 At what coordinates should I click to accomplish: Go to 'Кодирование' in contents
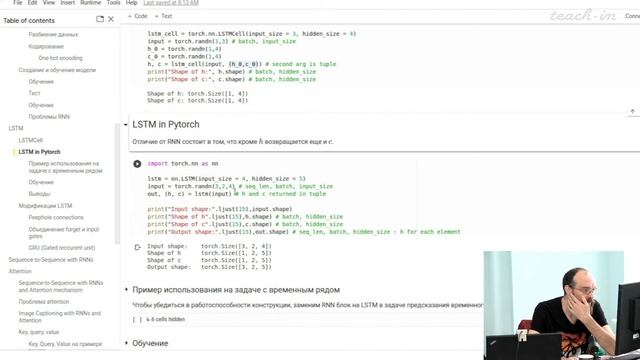pos(46,47)
